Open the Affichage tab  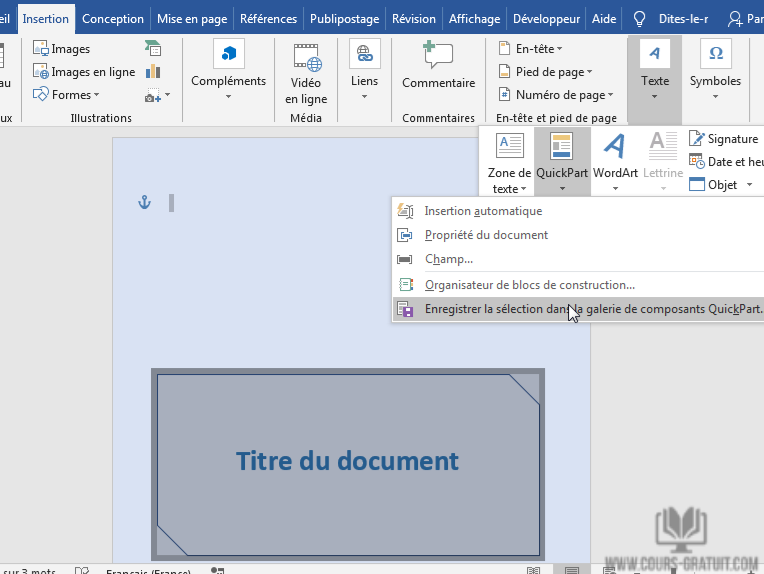[475, 19]
